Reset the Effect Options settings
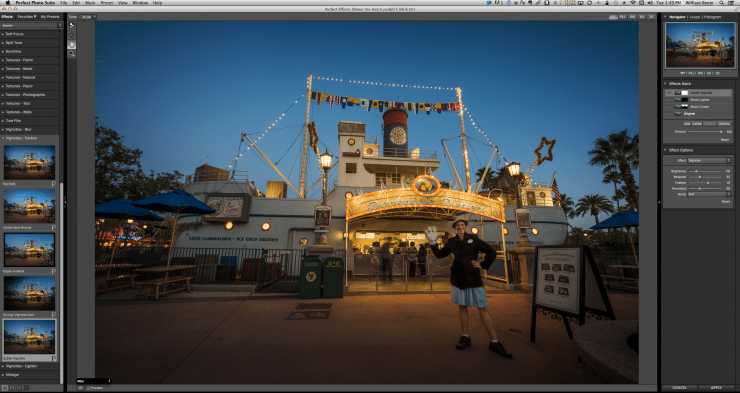 click(725, 201)
